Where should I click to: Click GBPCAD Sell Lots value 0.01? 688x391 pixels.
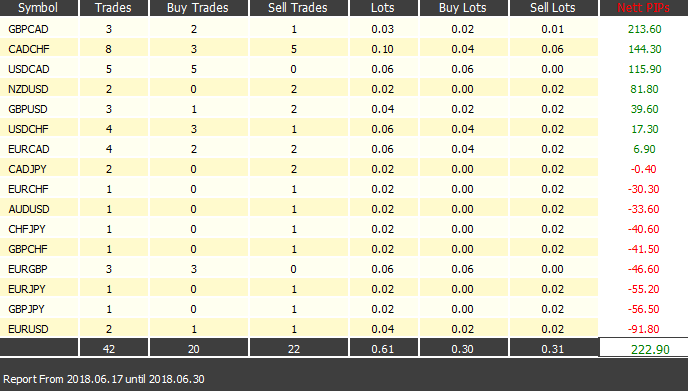(x=552, y=29)
